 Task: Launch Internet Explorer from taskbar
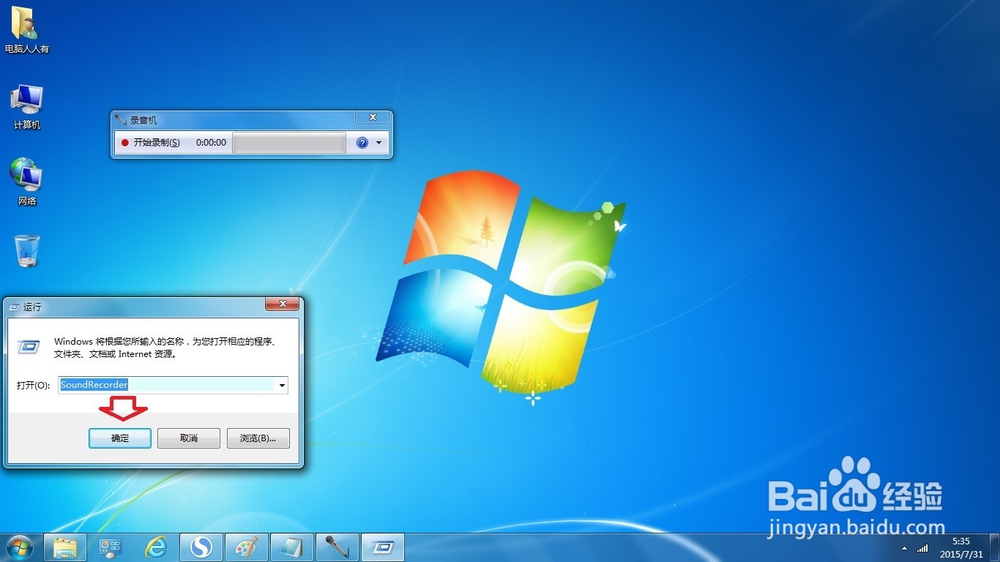[156, 547]
